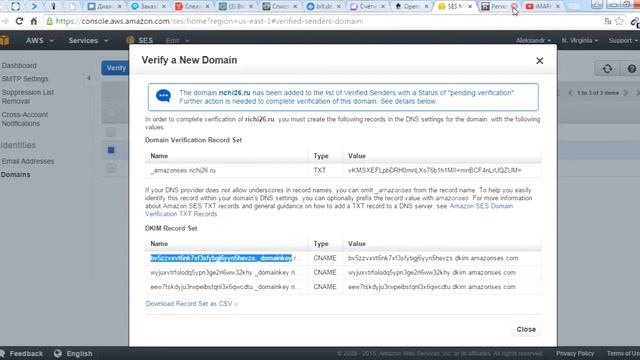Open the Terms of Use link

(x=623, y=353)
